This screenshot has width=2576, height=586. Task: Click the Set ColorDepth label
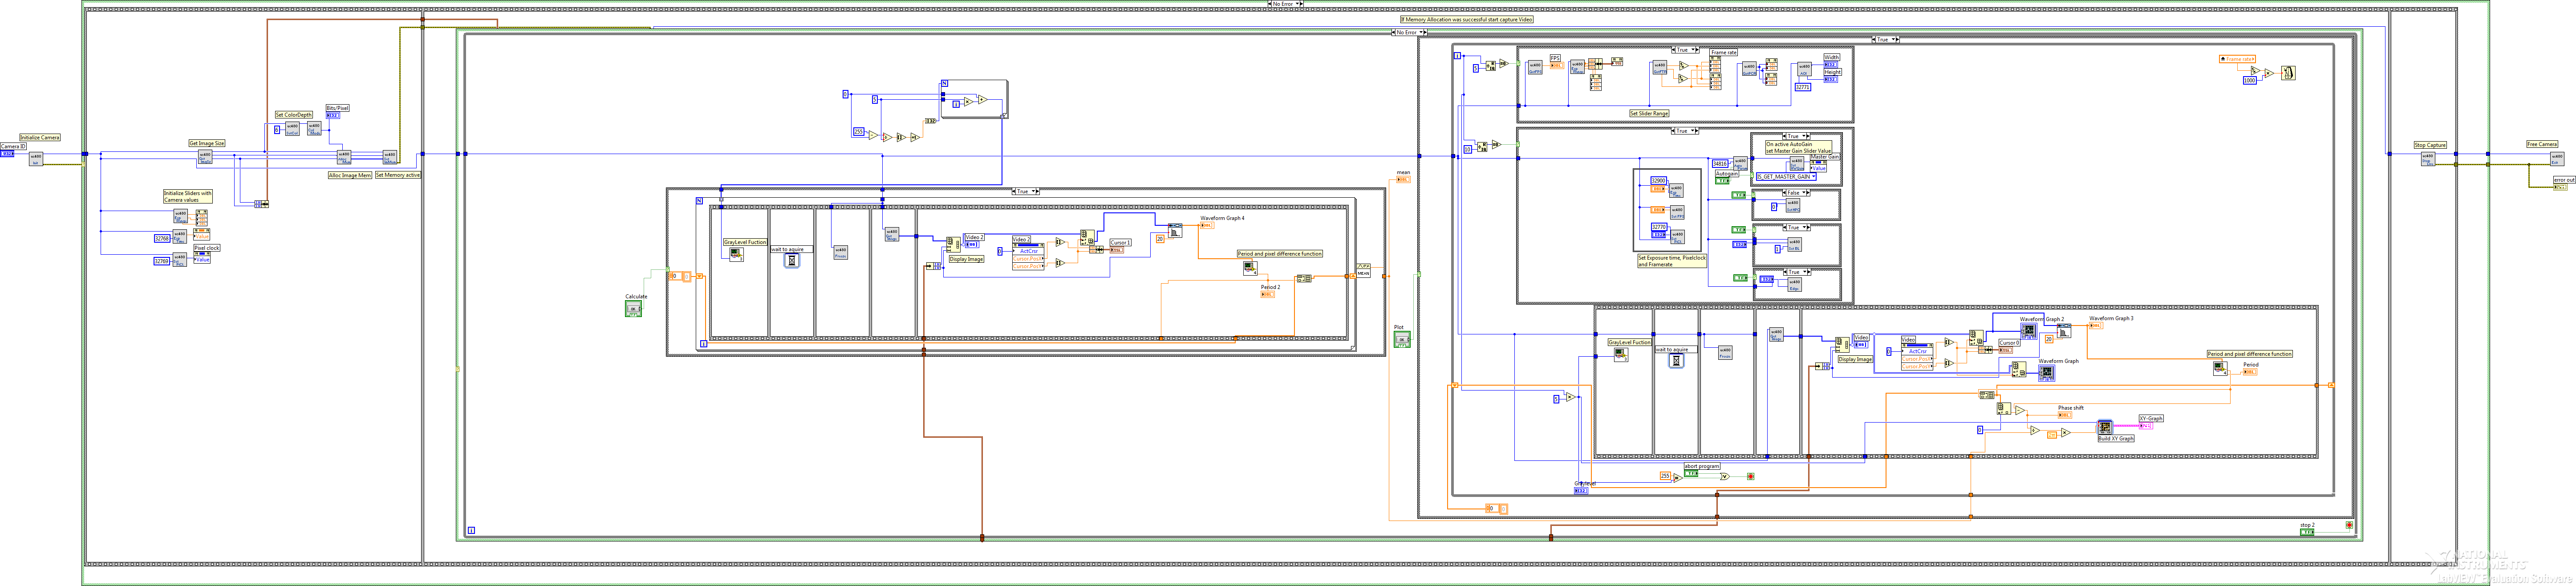(x=294, y=115)
